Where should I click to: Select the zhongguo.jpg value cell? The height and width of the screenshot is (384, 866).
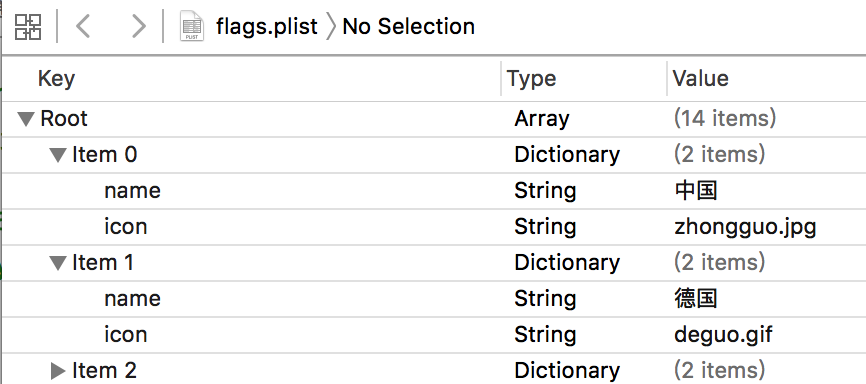tap(745, 227)
